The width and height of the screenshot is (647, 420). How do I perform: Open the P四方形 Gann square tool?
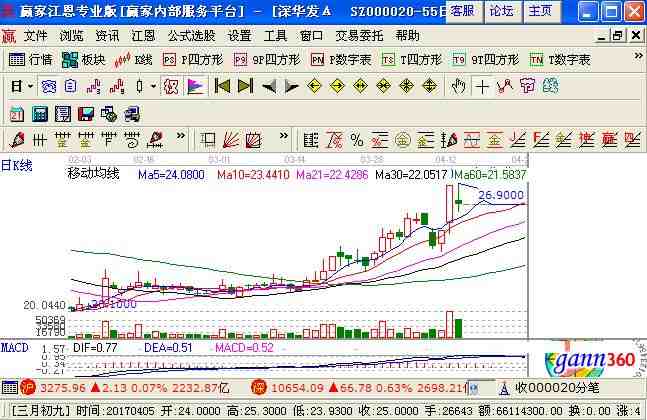coord(193,60)
